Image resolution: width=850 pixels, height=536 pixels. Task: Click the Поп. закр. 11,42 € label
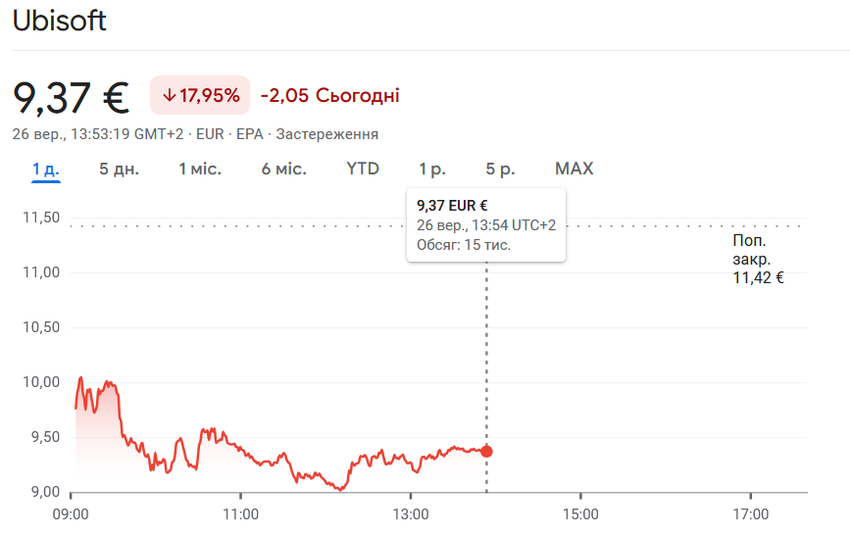[x=758, y=260]
